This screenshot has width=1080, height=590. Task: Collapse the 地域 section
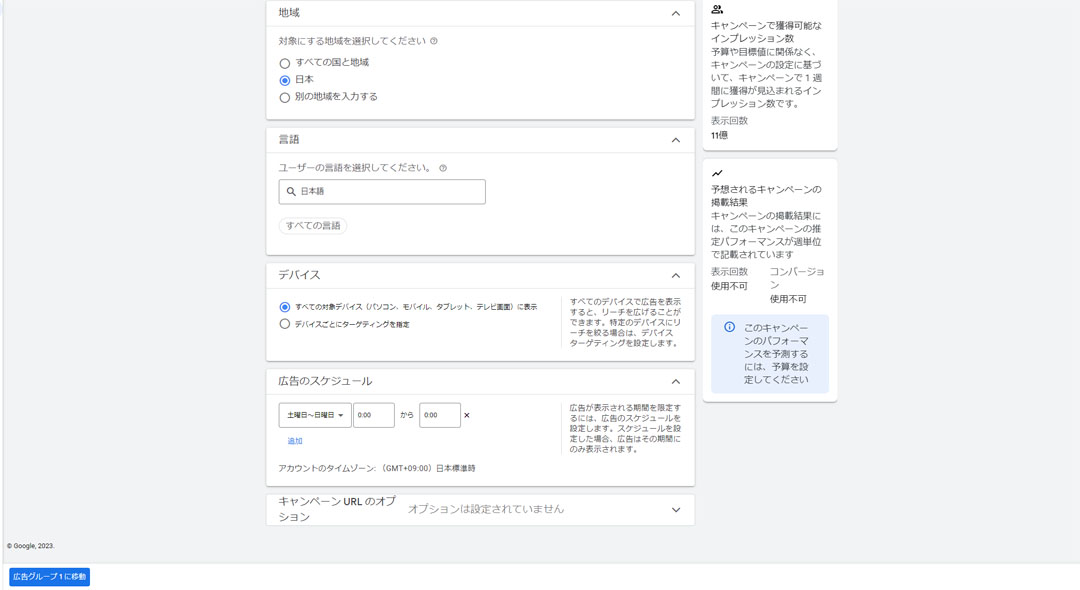point(676,14)
